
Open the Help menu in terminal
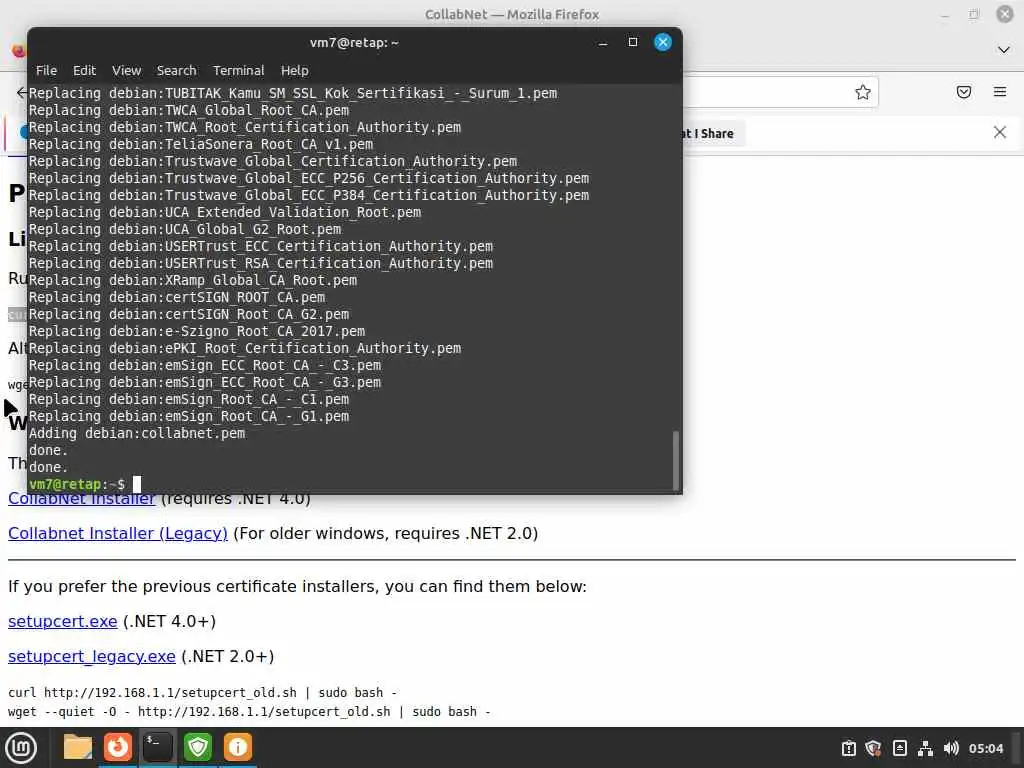[x=295, y=71]
